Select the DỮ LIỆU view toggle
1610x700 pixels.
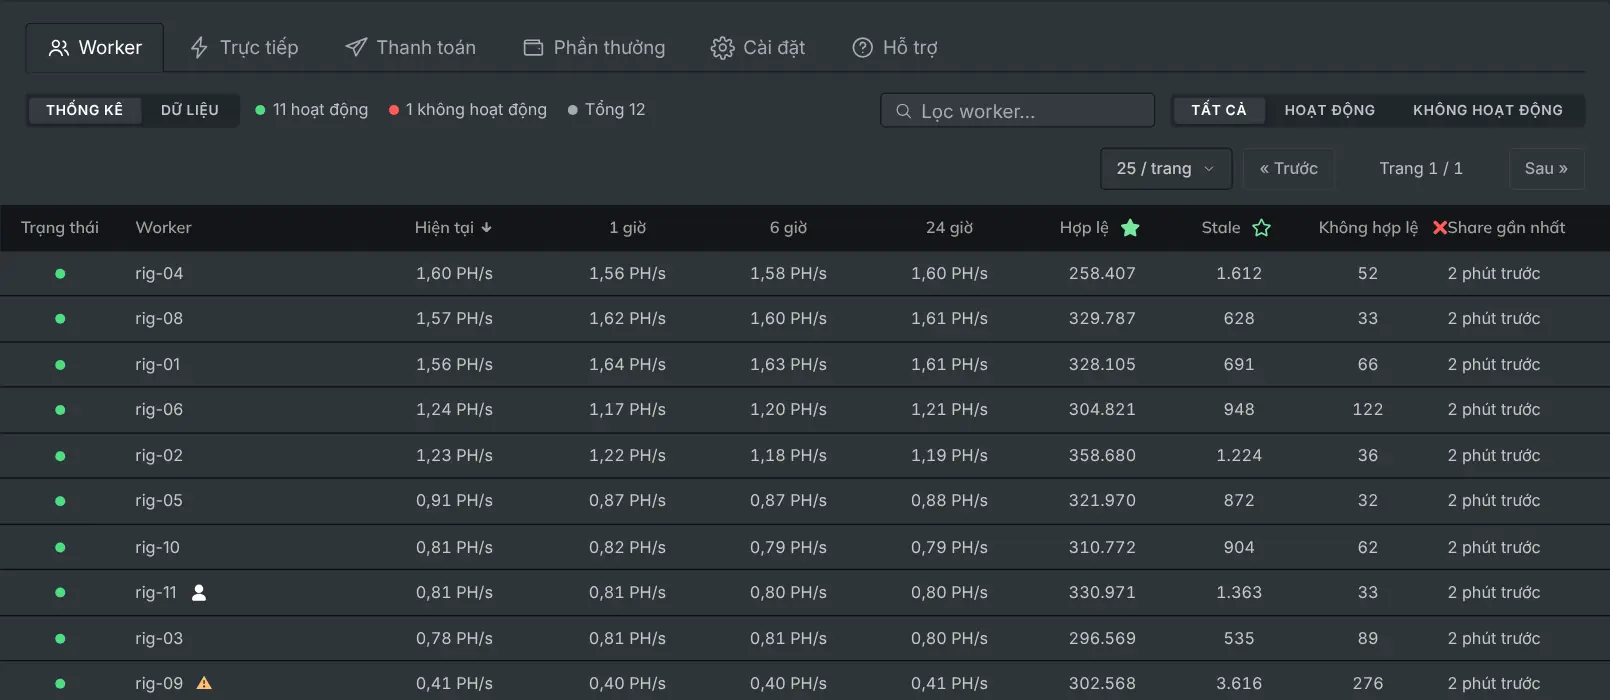[190, 110]
